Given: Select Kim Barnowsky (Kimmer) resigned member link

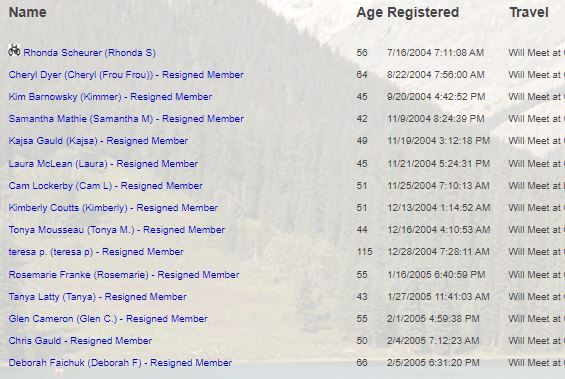Looking at the screenshot, I should (x=110, y=97).
